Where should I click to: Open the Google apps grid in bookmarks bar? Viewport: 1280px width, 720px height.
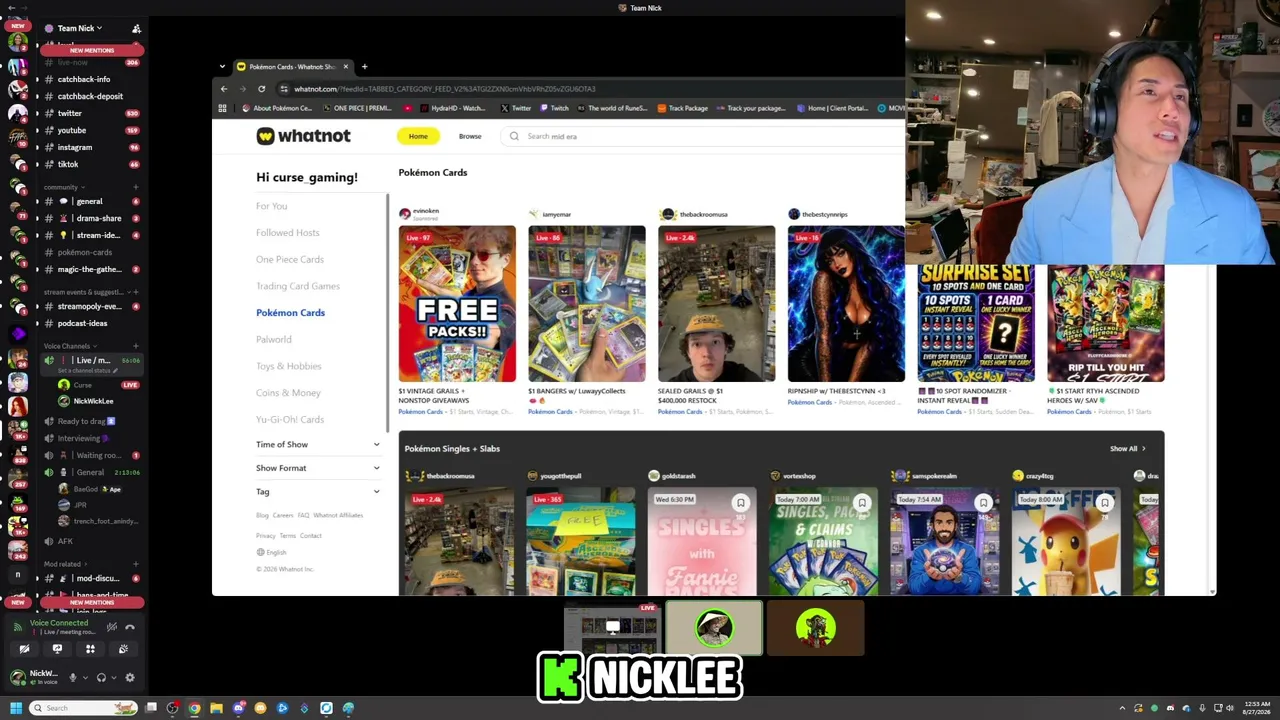222,108
